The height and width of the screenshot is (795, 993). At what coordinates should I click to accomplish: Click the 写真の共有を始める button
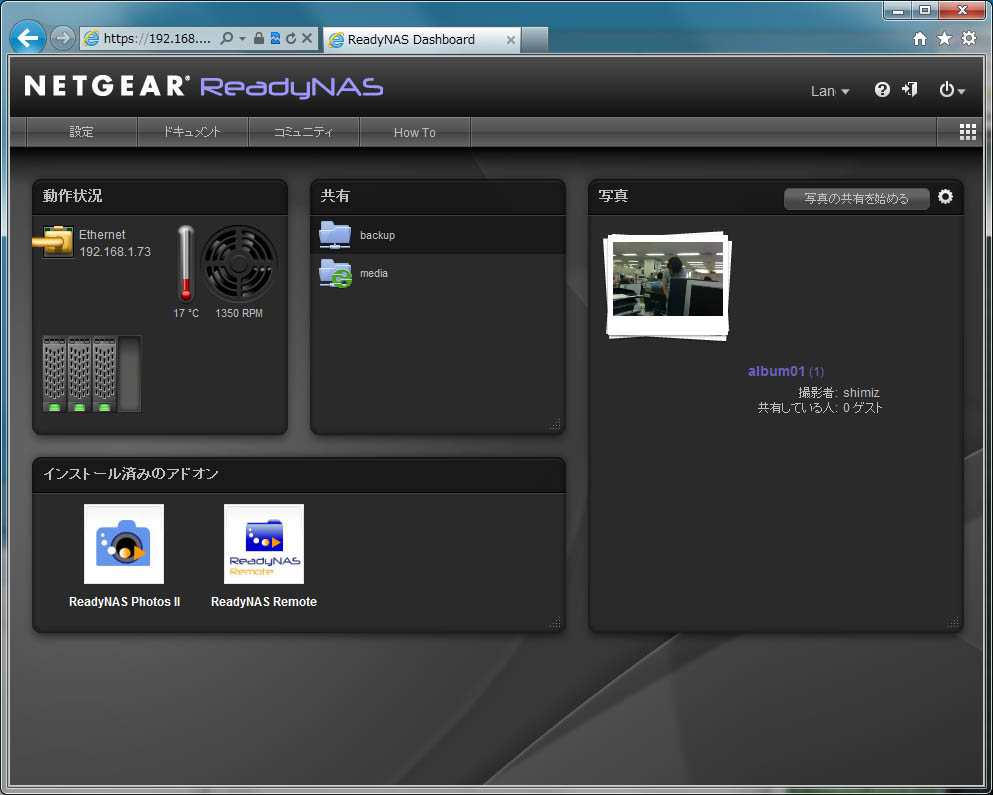tap(856, 198)
